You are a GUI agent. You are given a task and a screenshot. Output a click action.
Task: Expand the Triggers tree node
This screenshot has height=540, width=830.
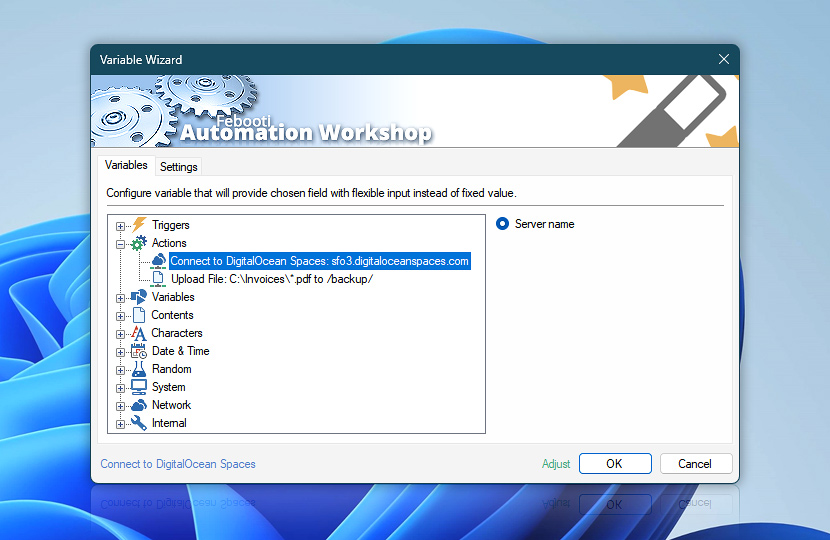(120, 226)
